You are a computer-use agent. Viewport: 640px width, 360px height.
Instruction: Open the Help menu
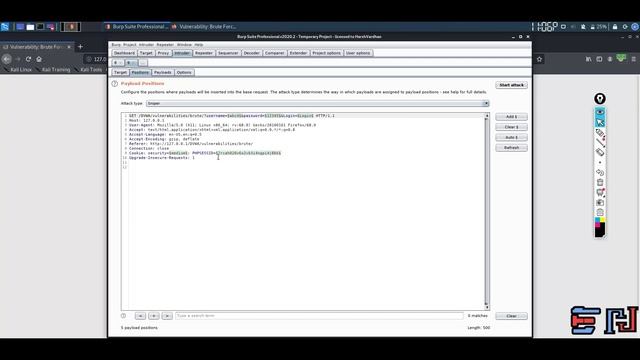coord(199,45)
